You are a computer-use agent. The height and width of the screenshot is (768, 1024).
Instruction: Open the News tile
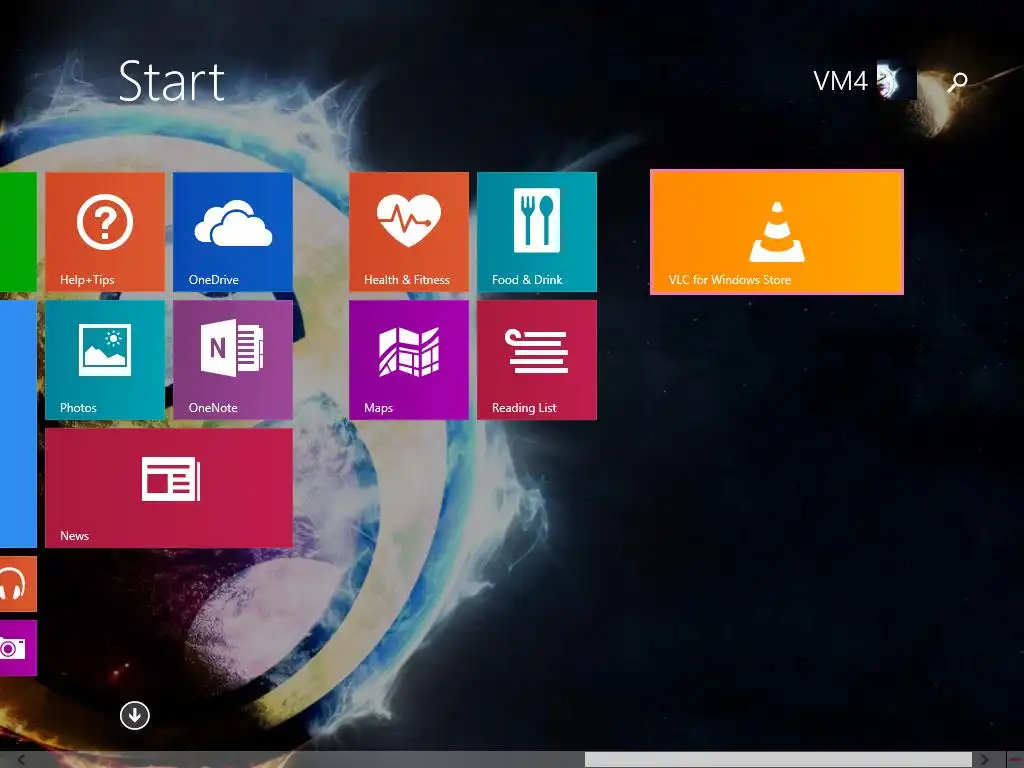[x=168, y=488]
